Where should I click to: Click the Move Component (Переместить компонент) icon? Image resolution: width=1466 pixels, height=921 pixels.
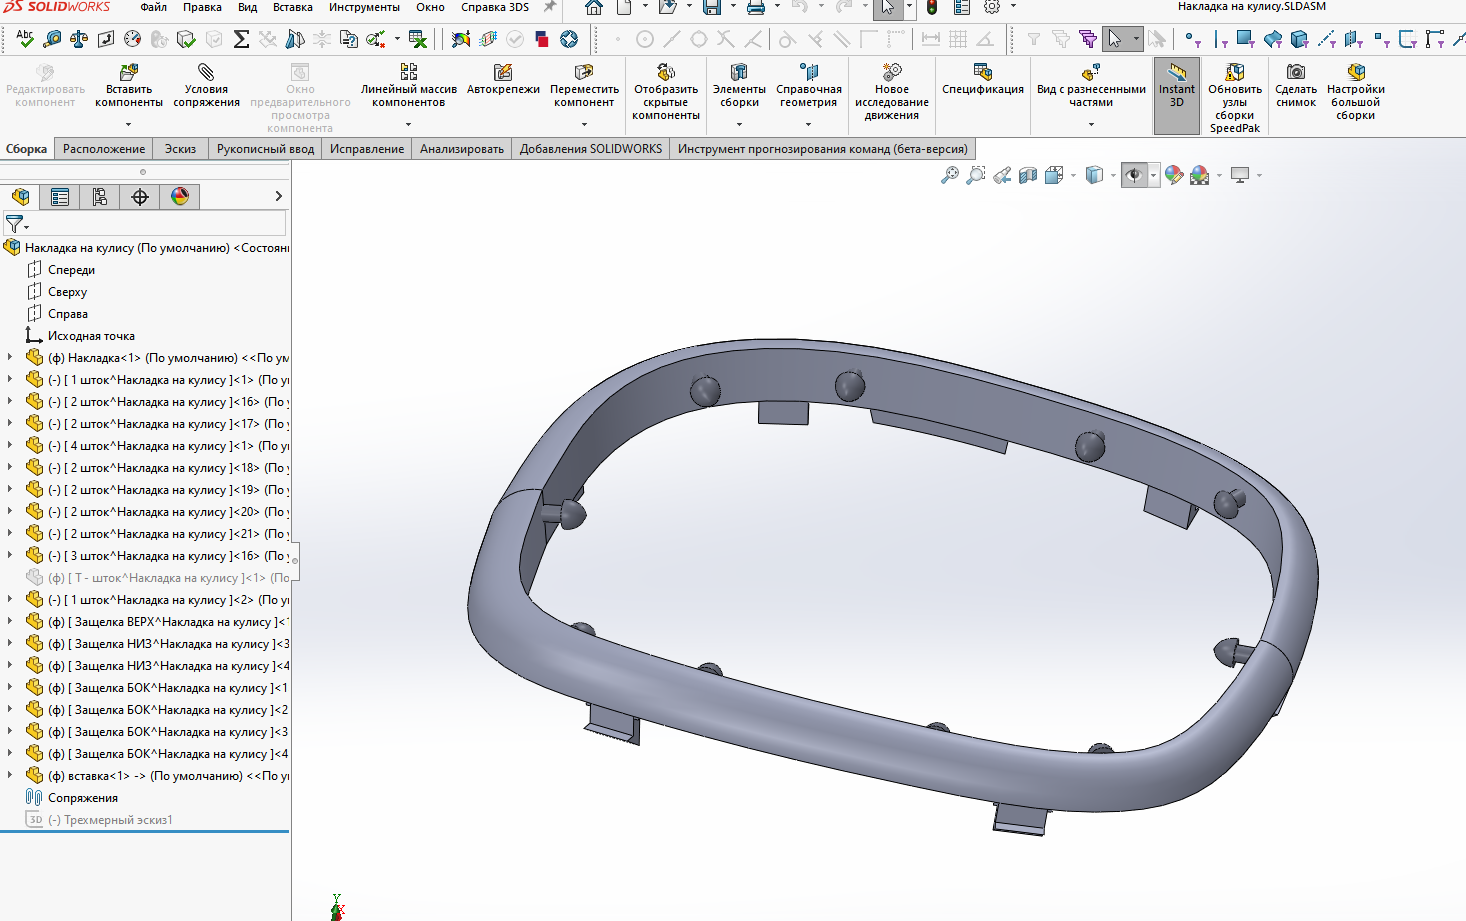(x=584, y=73)
